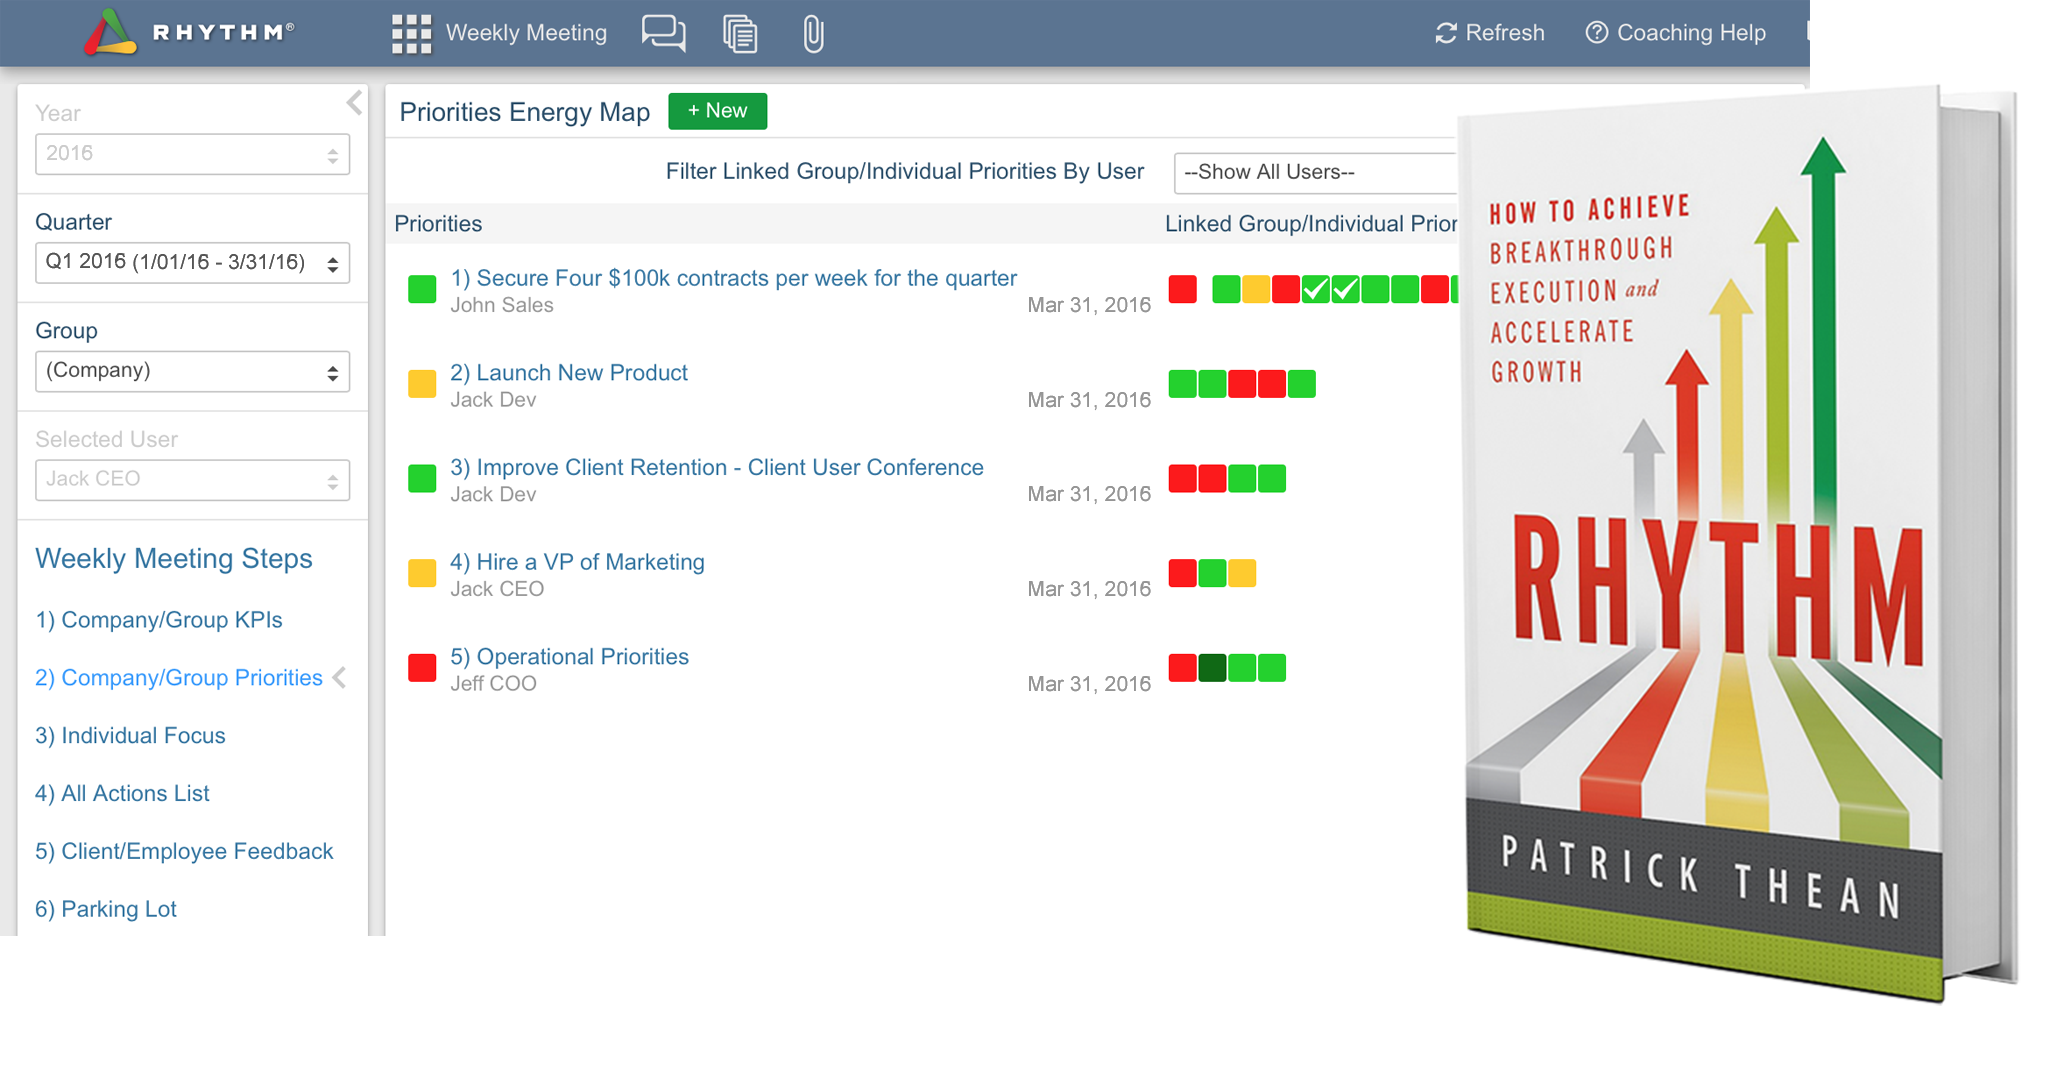Click first checkmarked green square in Secure Four row
2066x1068 pixels.
click(x=1316, y=290)
